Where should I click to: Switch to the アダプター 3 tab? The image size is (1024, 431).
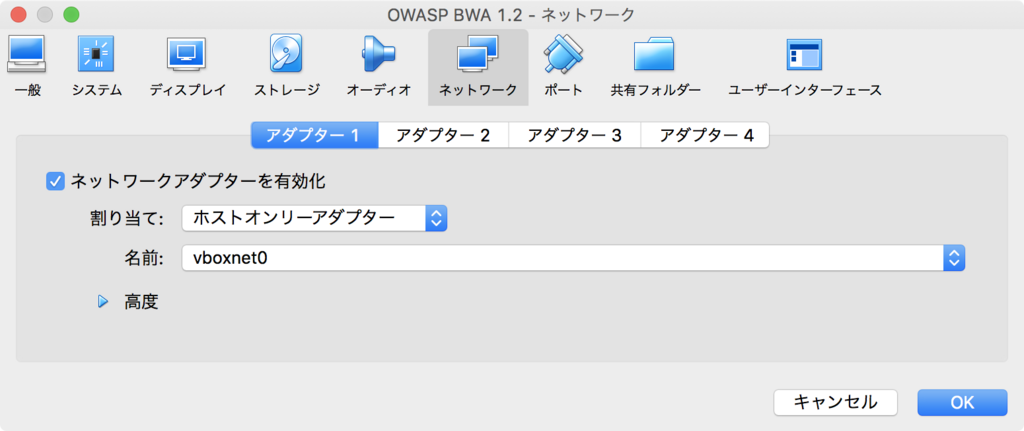[x=575, y=135]
